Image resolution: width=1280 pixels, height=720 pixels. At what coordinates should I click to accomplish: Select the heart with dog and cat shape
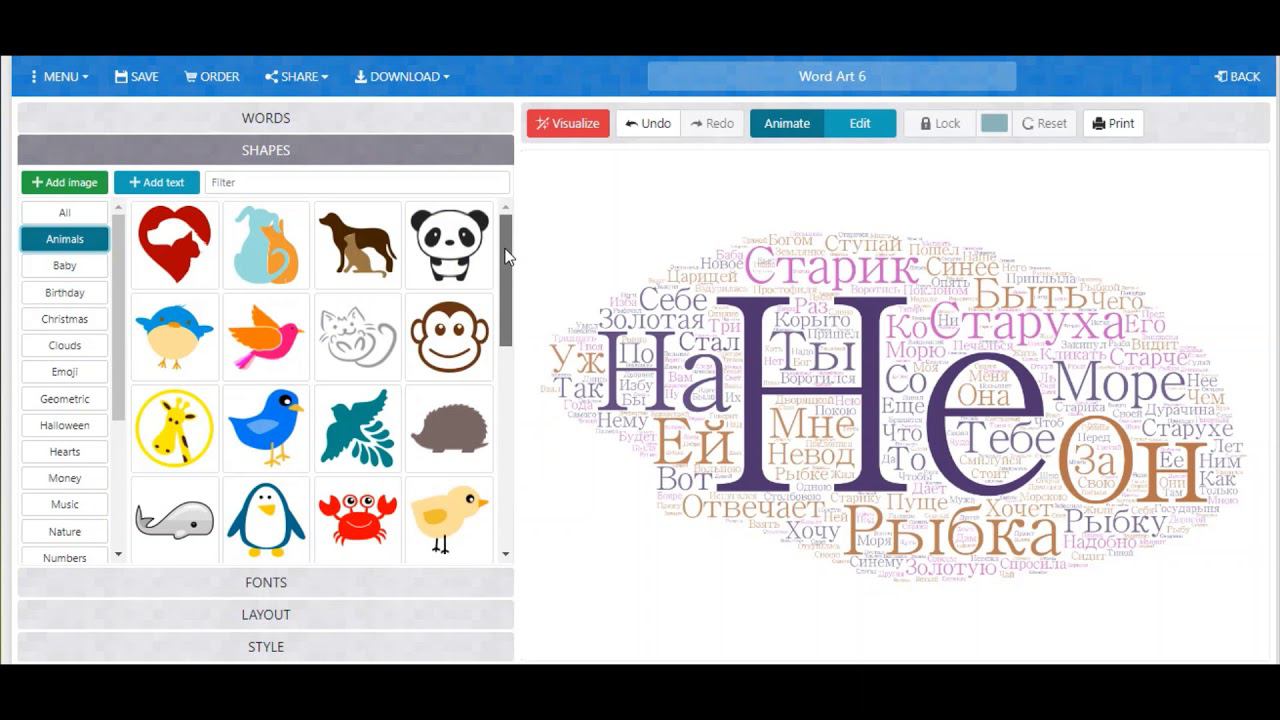pos(175,245)
